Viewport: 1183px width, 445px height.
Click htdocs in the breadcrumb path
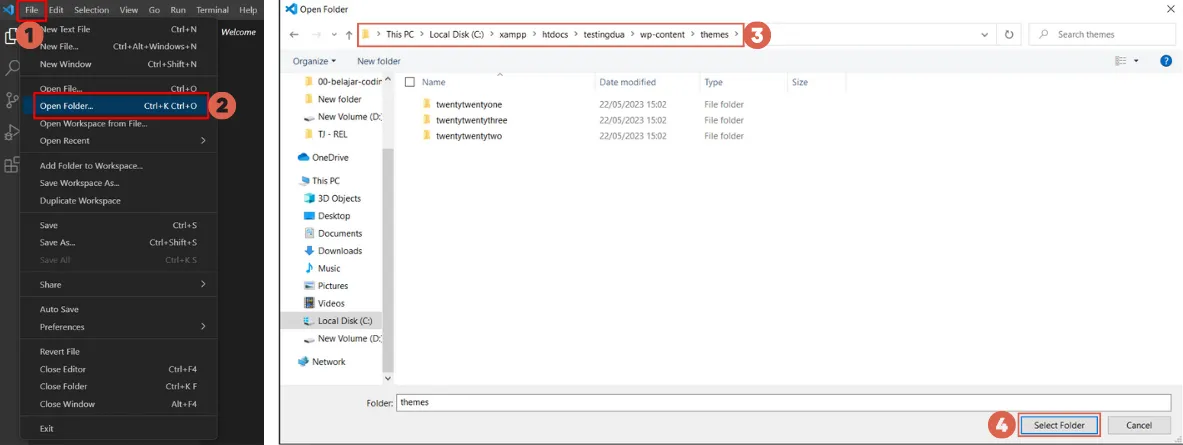pyautogui.click(x=557, y=35)
